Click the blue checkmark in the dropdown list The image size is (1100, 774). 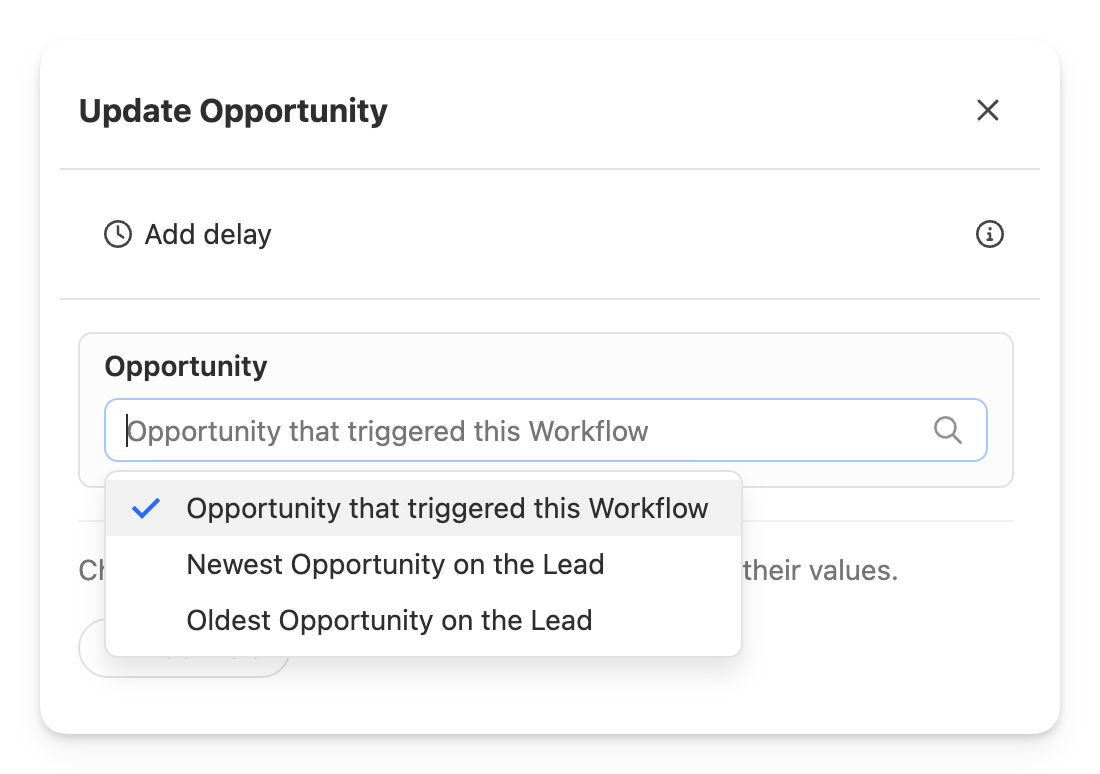pyautogui.click(x=146, y=508)
